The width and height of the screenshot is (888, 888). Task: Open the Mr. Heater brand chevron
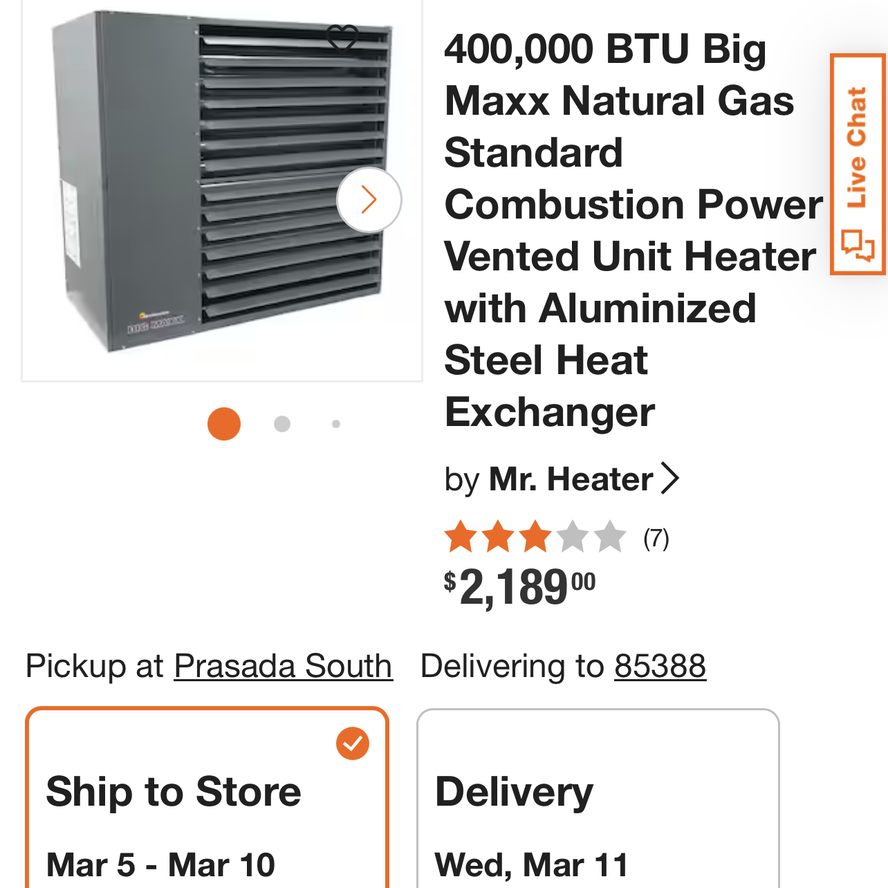click(670, 479)
